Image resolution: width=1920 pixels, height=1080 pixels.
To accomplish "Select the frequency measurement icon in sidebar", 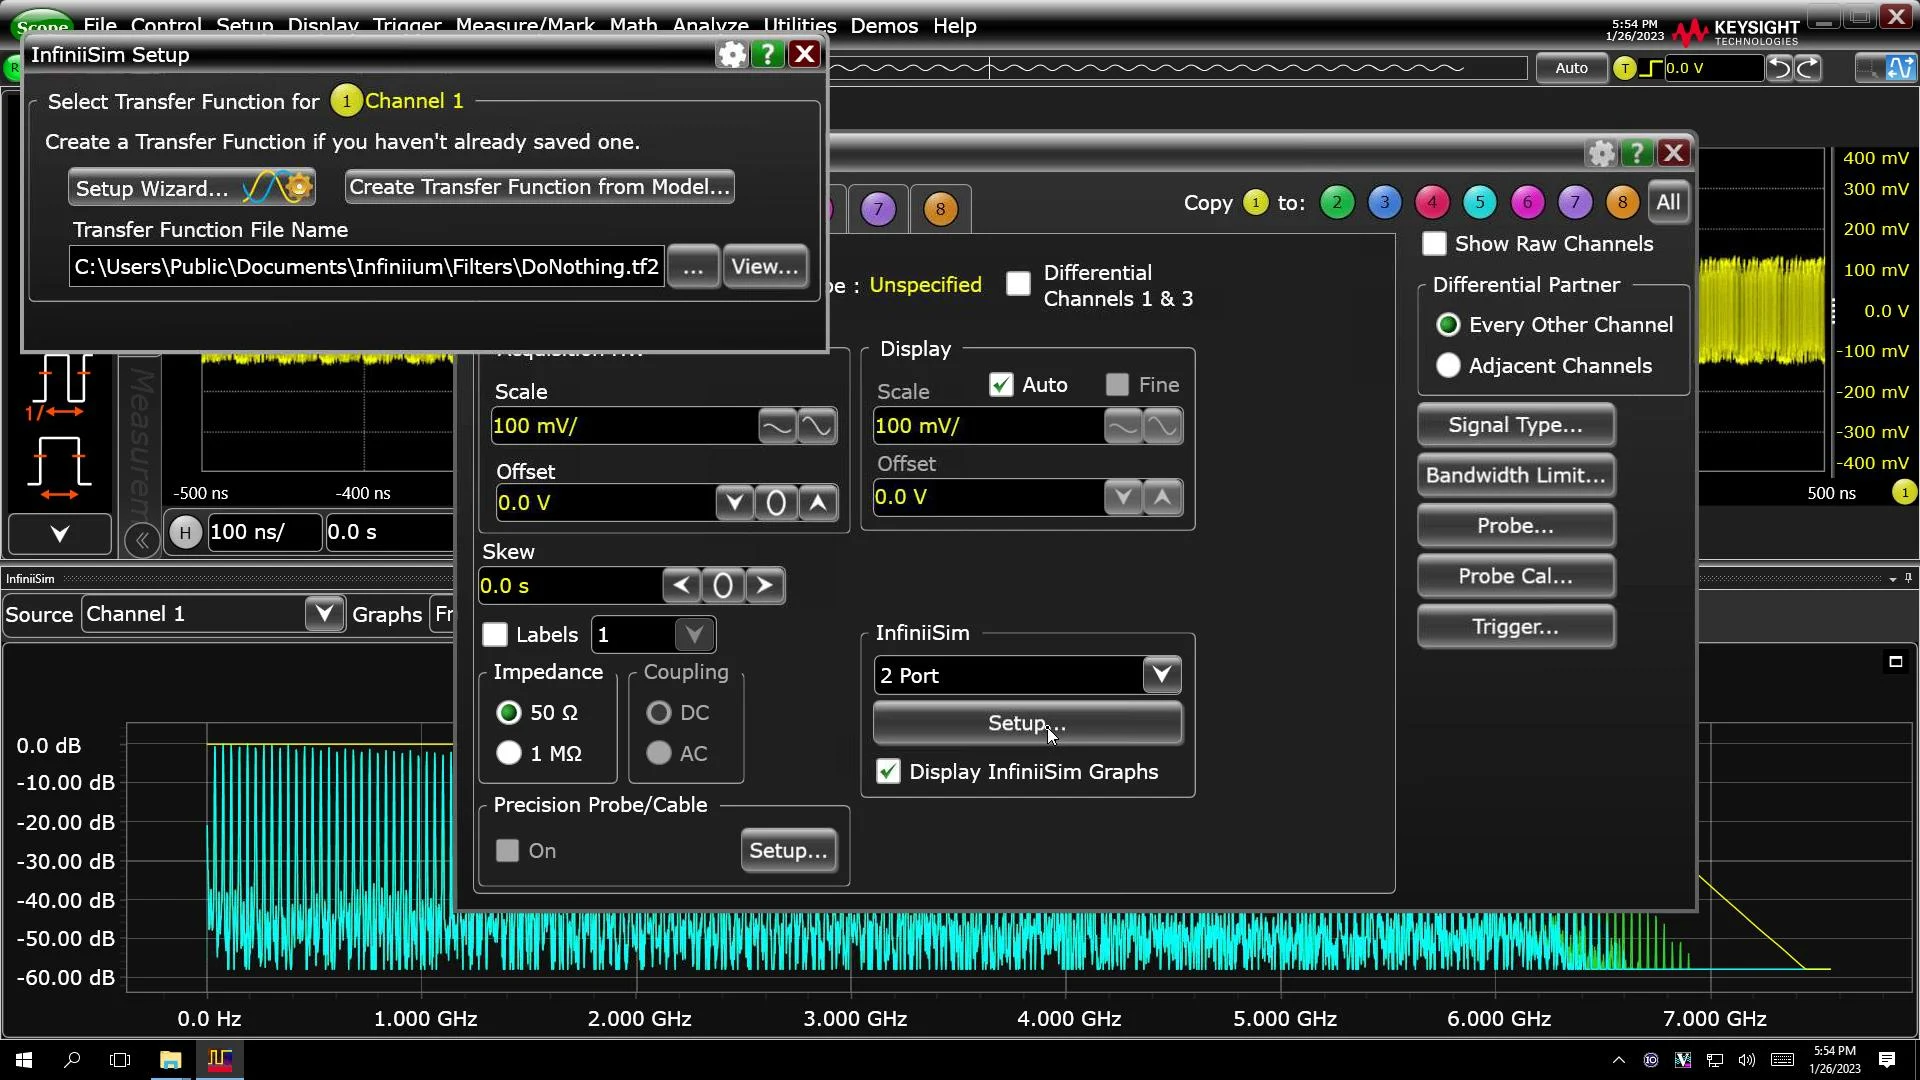I will (60, 388).
